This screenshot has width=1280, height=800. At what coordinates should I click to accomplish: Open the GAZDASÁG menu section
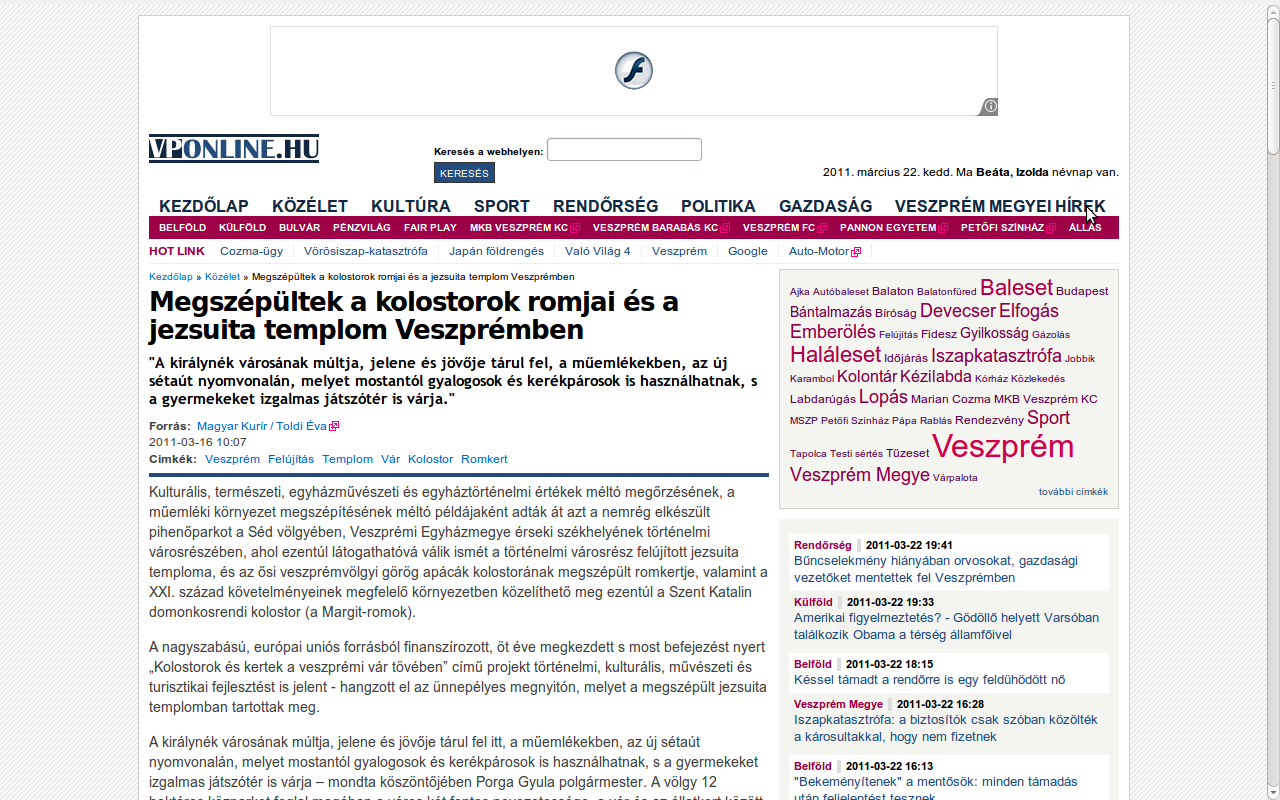click(x=826, y=206)
